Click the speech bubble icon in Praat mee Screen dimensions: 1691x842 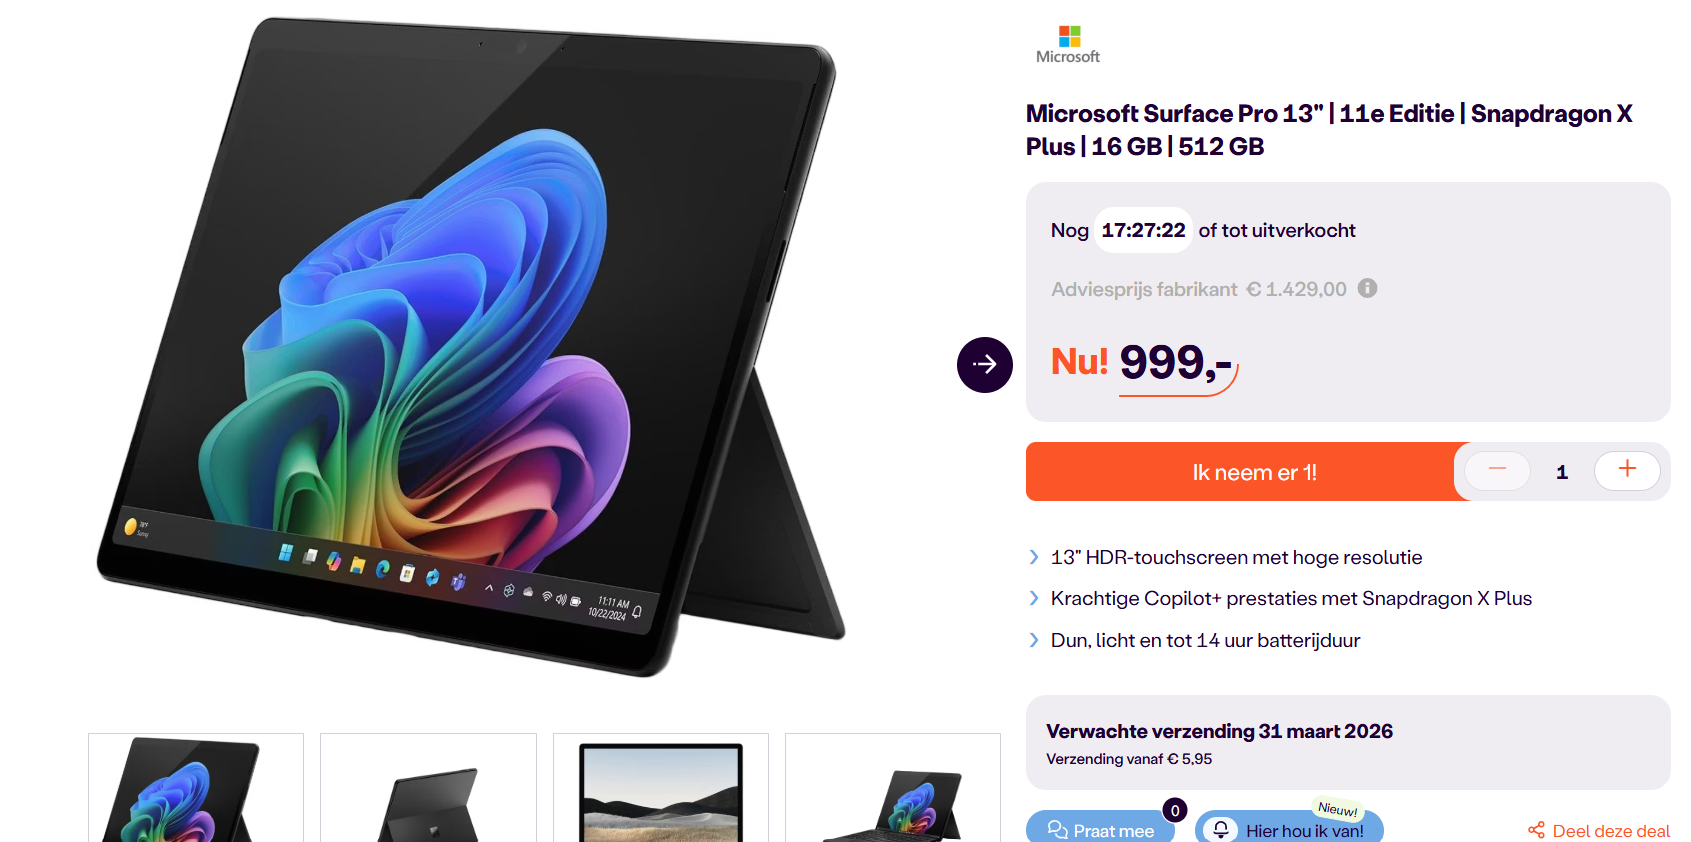(1057, 830)
